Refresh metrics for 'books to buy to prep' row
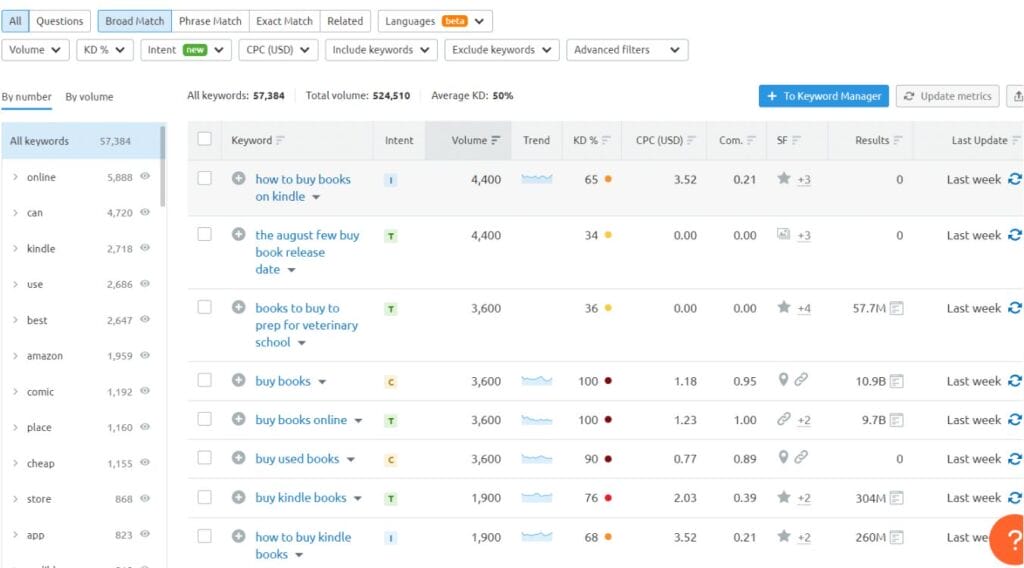1024x568 pixels. point(1014,308)
